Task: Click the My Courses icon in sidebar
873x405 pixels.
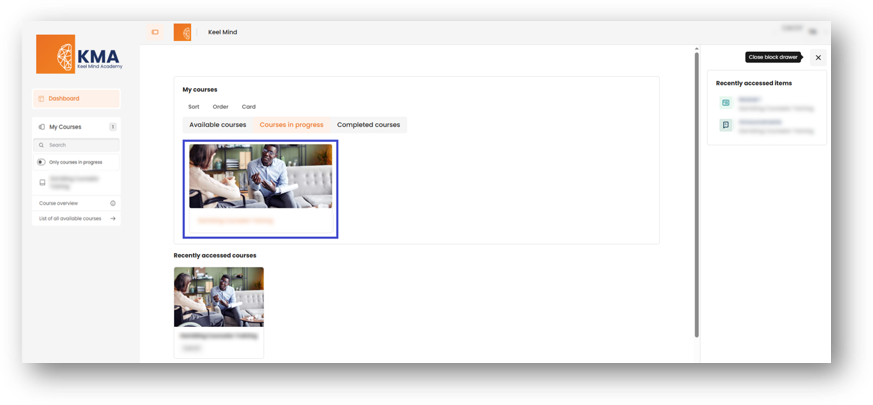Action: coord(41,127)
